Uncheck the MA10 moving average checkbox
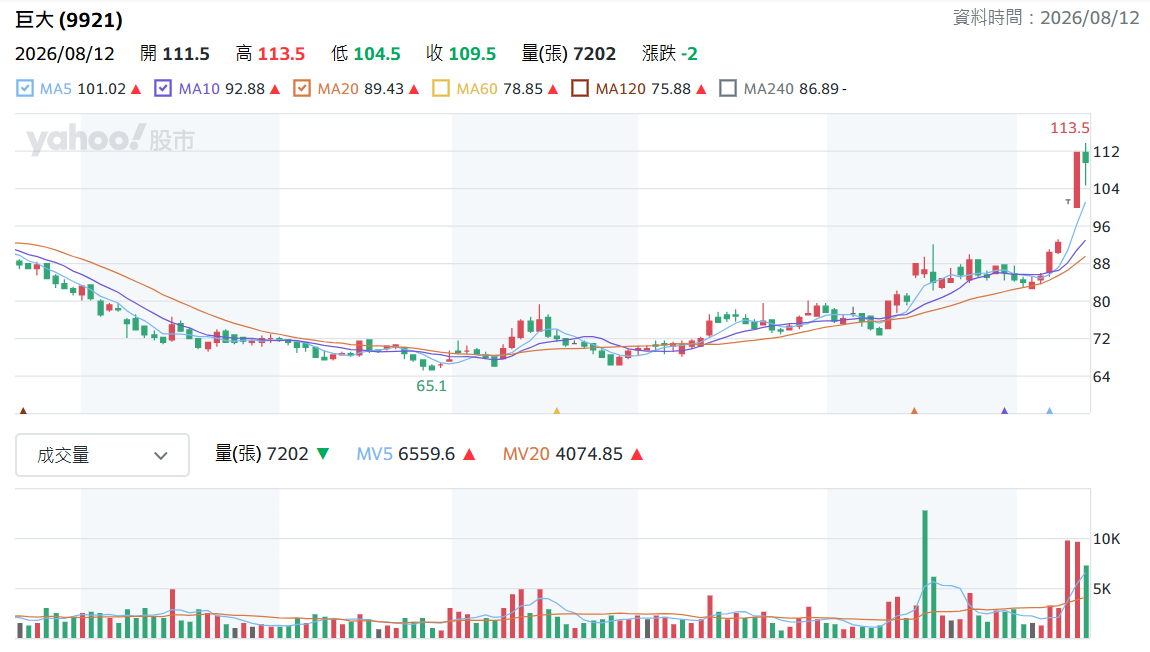This screenshot has height=652, width=1150. point(163,89)
